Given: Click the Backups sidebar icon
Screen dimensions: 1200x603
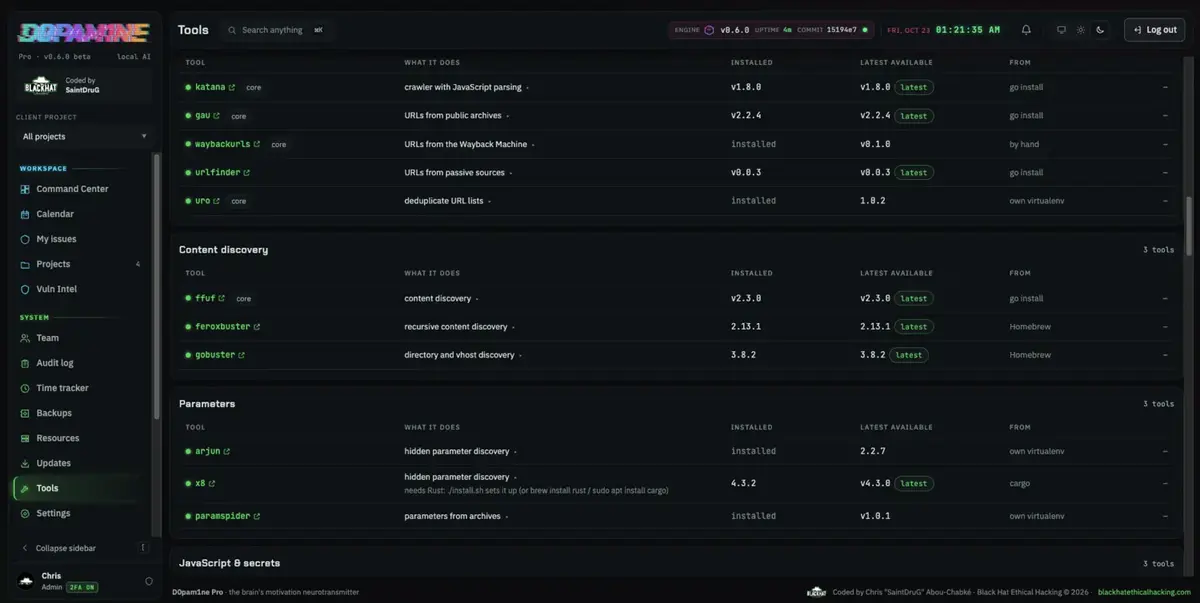Looking at the screenshot, I should pyautogui.click(x=25, y=413).
